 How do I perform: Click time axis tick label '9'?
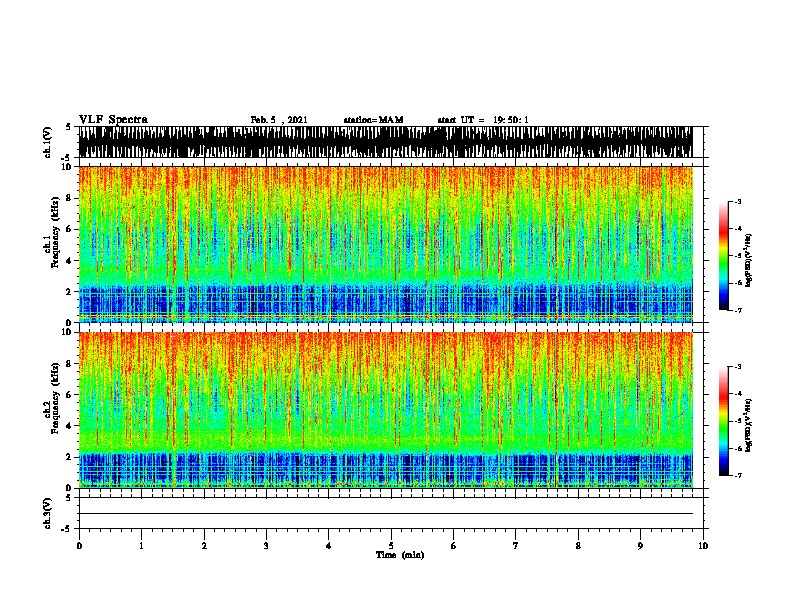click(x=640, y=546)
